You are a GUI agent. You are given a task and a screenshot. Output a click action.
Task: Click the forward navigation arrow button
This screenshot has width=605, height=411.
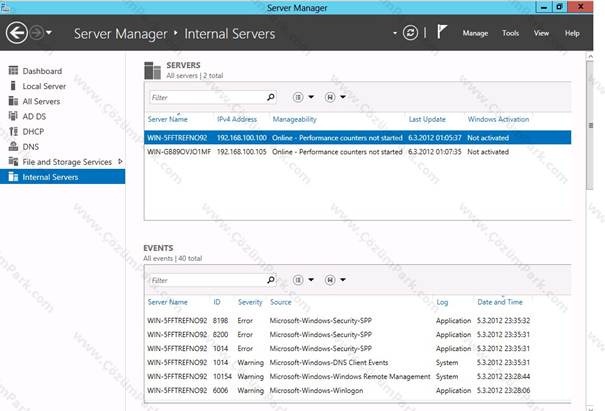37,33
